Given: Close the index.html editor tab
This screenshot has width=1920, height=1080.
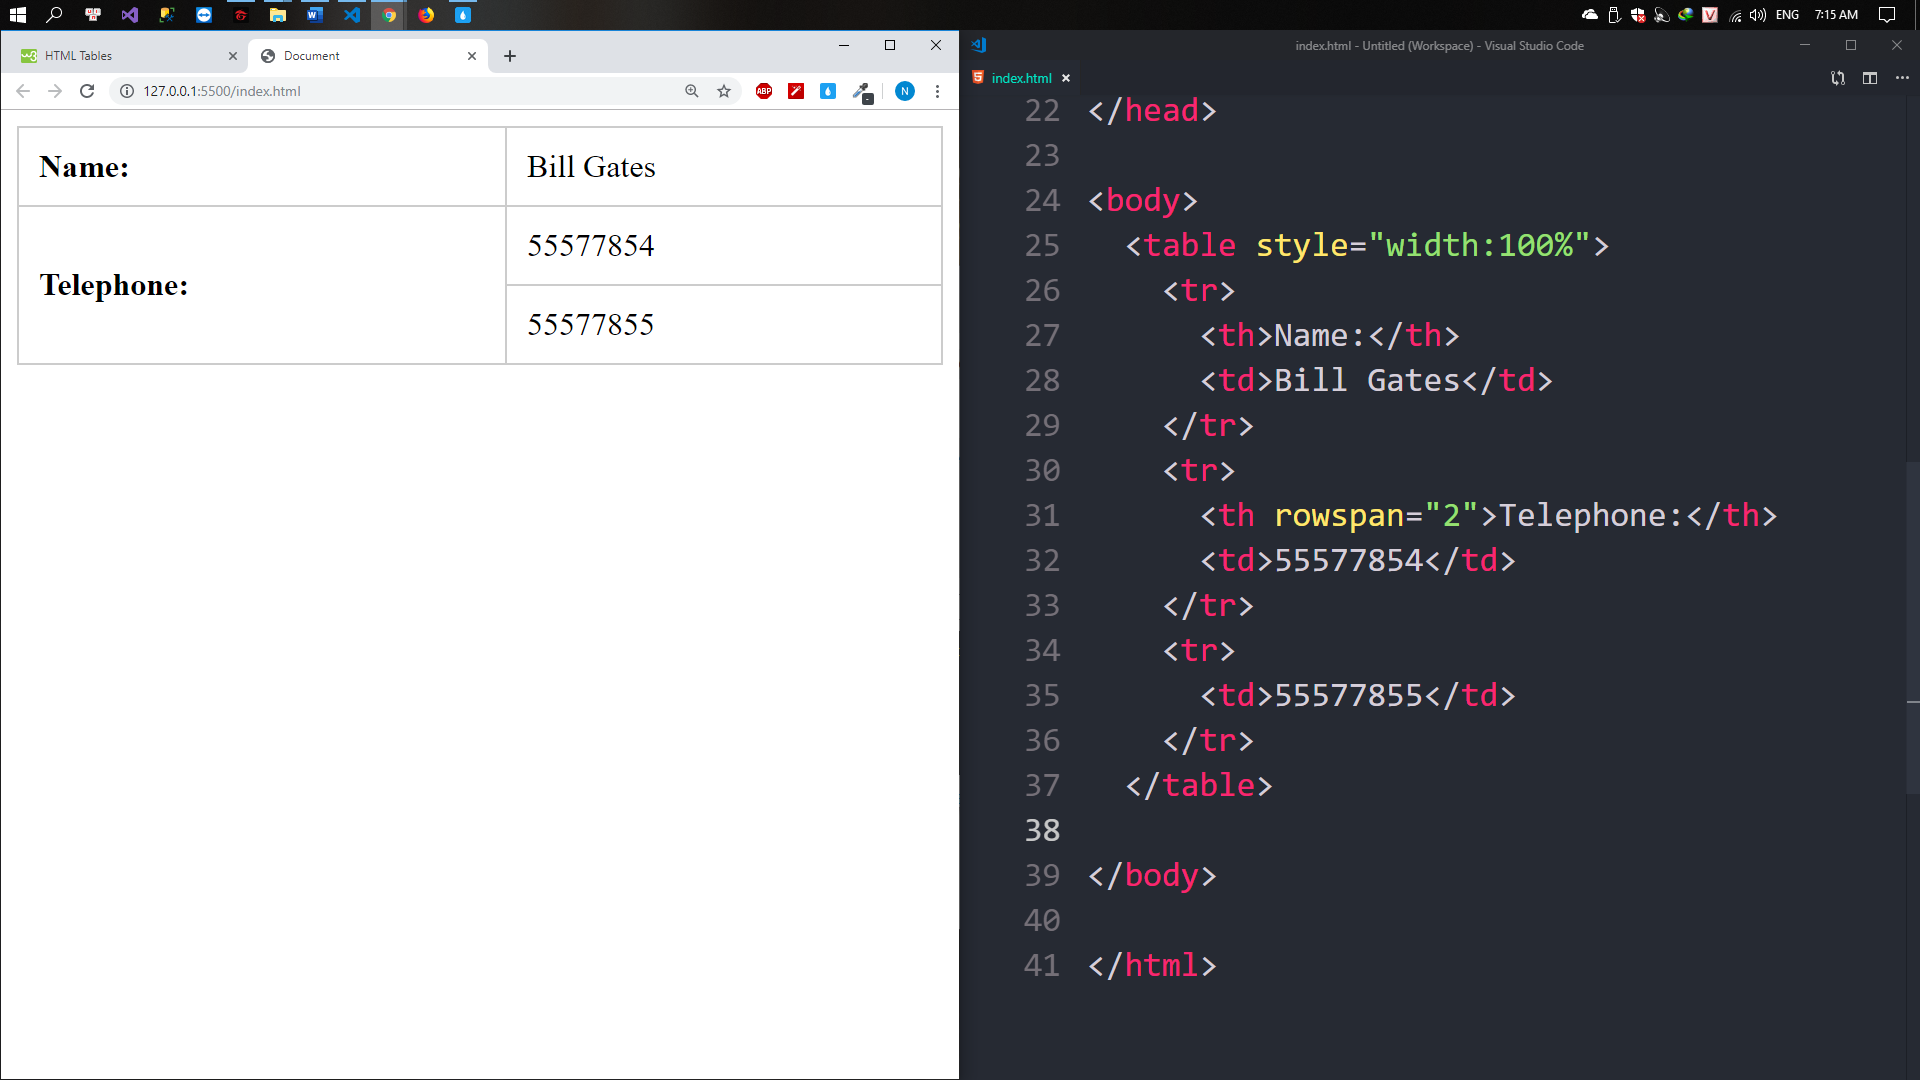Looking at the screenshot, I should click(1066, 78).
